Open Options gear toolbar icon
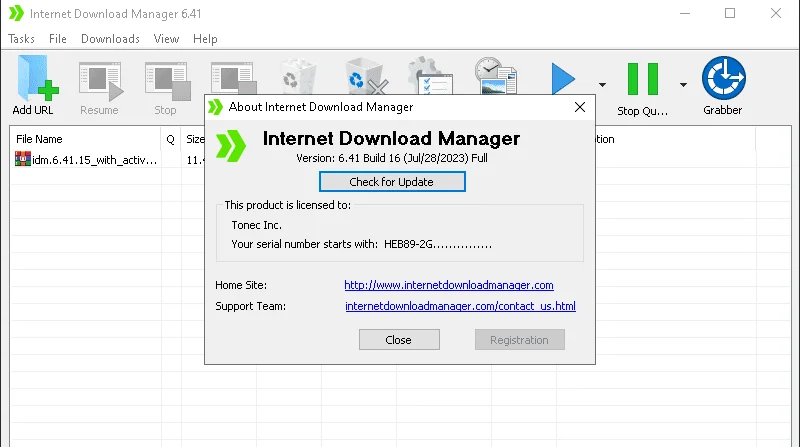This screenshot has height=447, width=800. pos(430,76)
